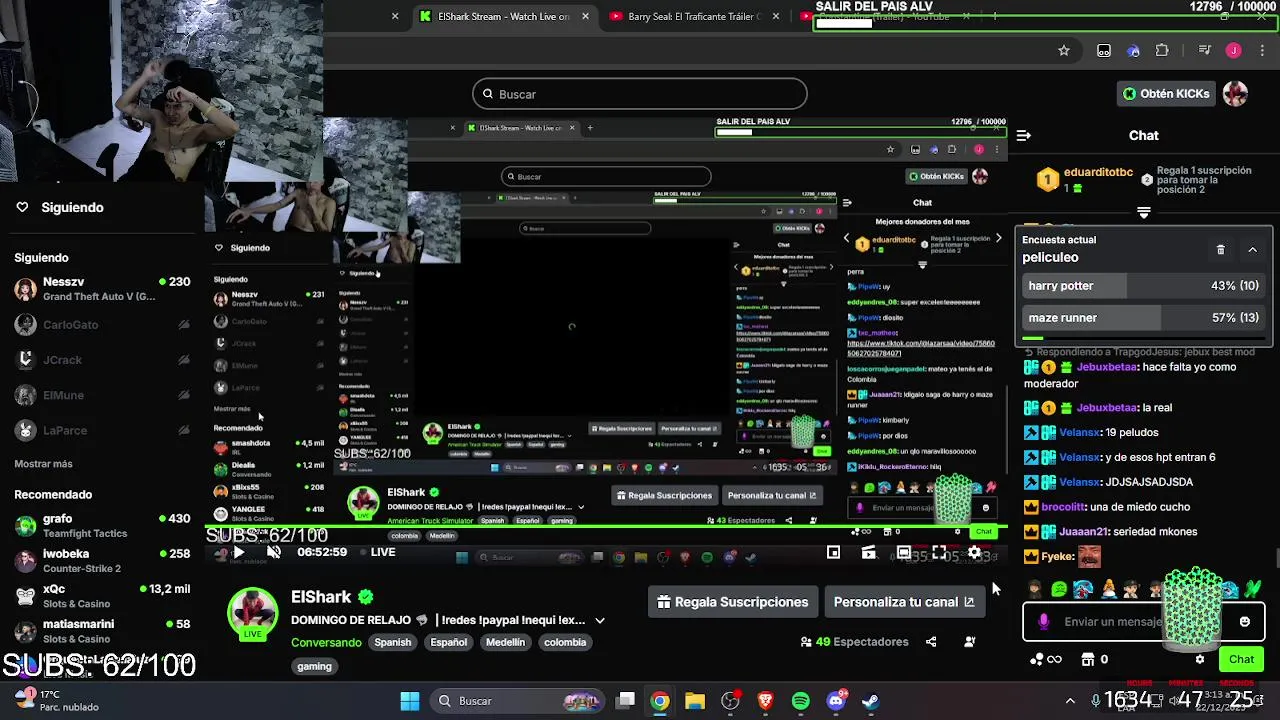Open ElMune channel in sidebar

tap(102, 395)
